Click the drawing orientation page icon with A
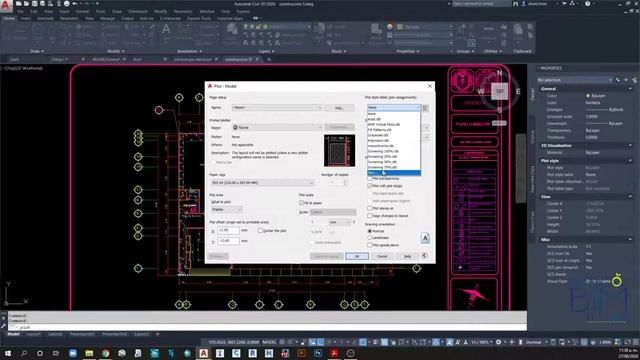The width and height of the screenshot is (640, 360). pyautogui.click(x=425, y=238)
